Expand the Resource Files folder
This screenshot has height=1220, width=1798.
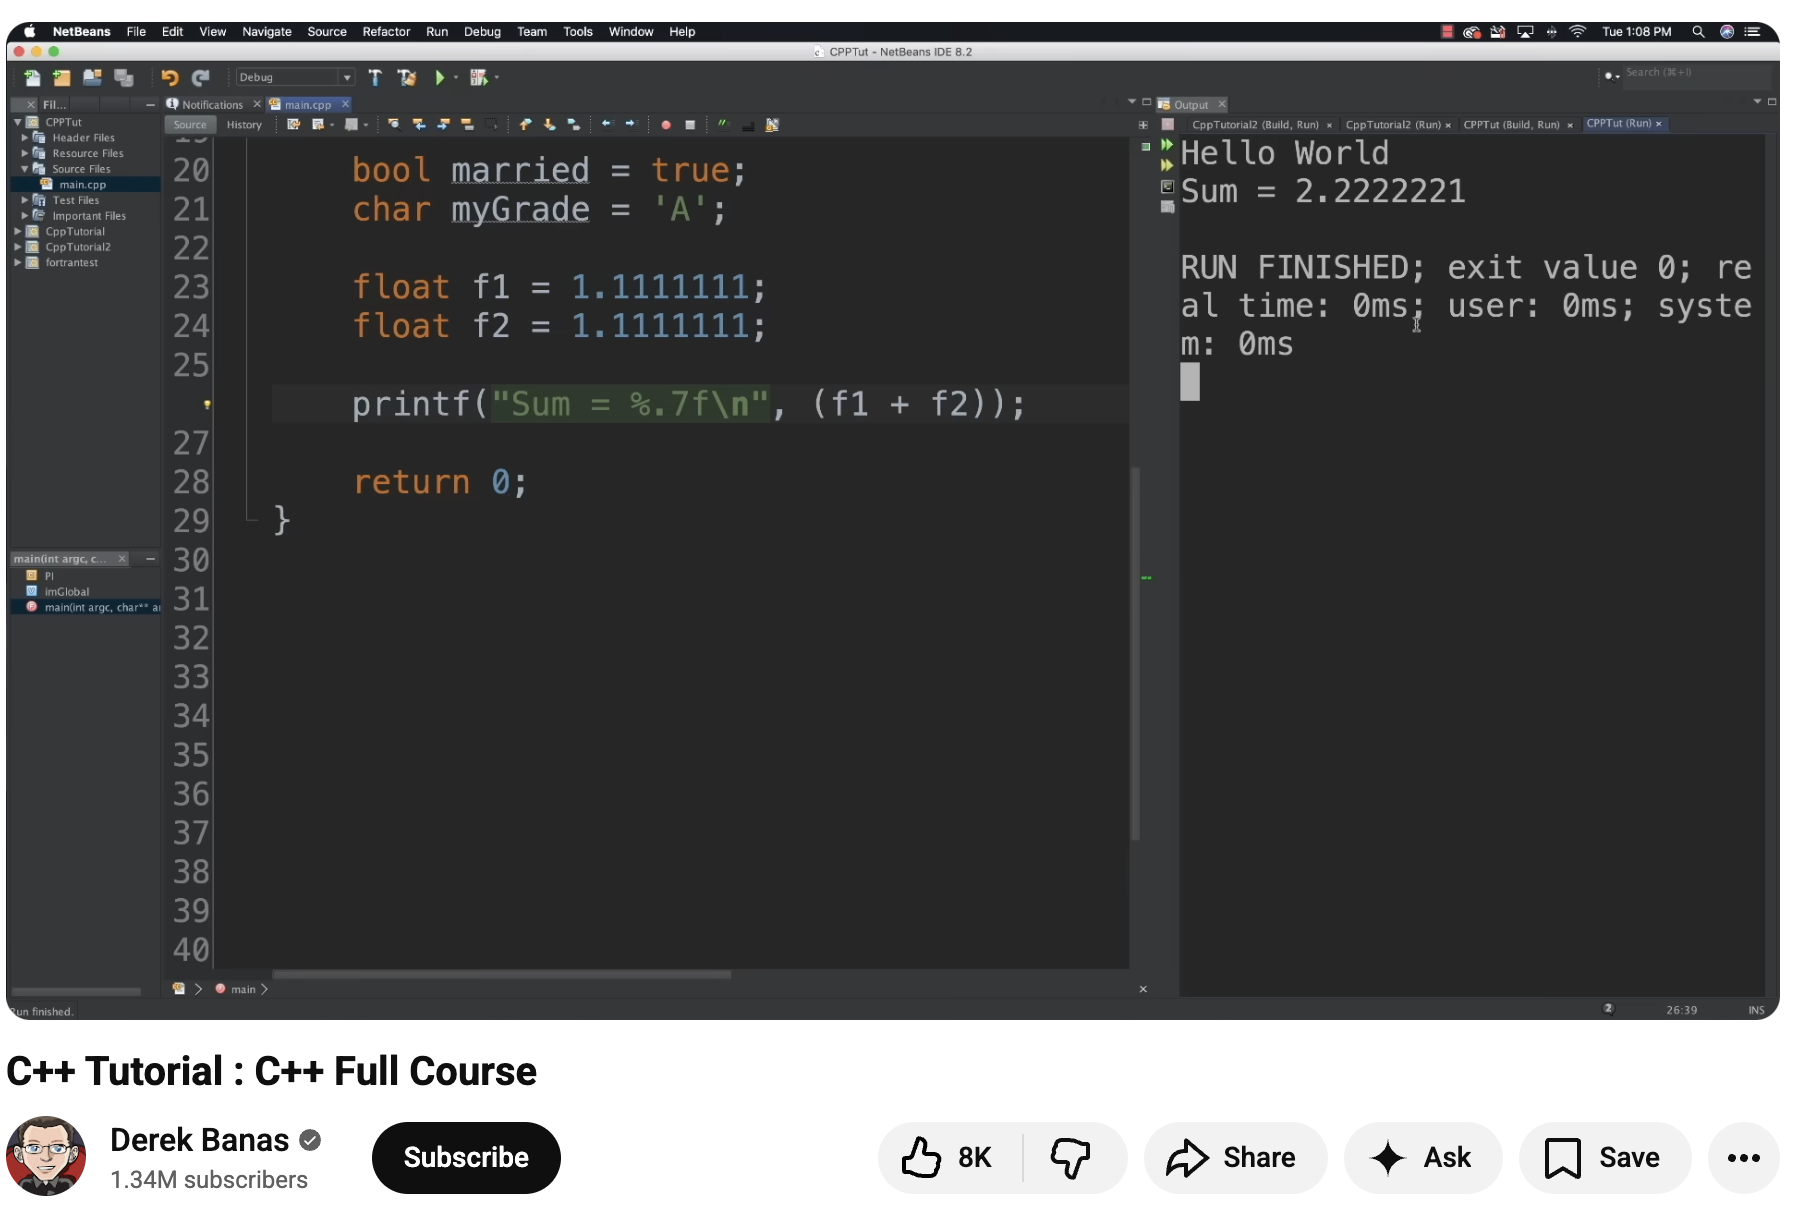pyautogui.click(x=25, y=153)
